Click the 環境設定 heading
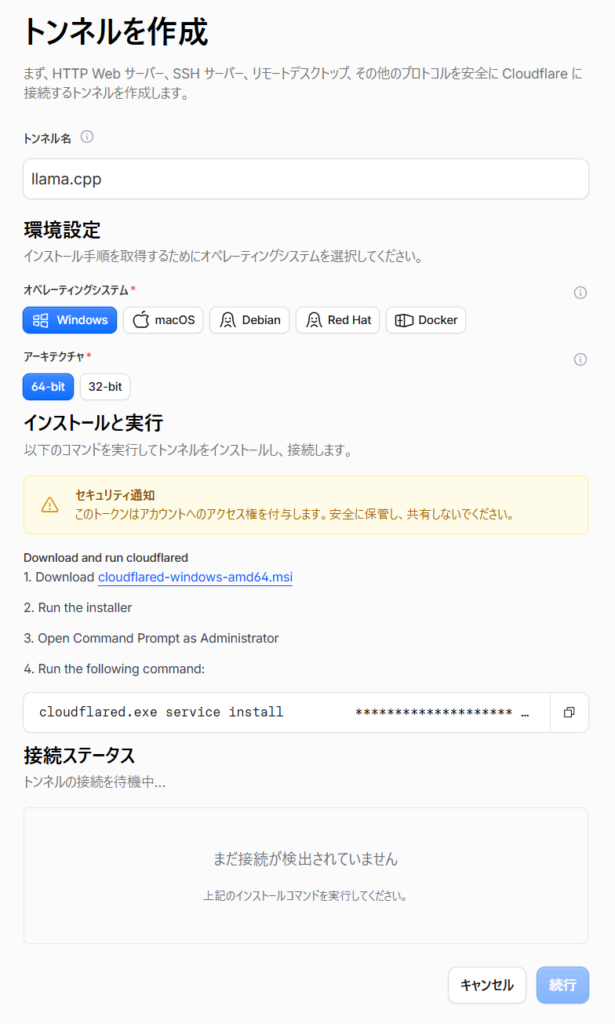 pyautogui.click(x=62, y=230)
